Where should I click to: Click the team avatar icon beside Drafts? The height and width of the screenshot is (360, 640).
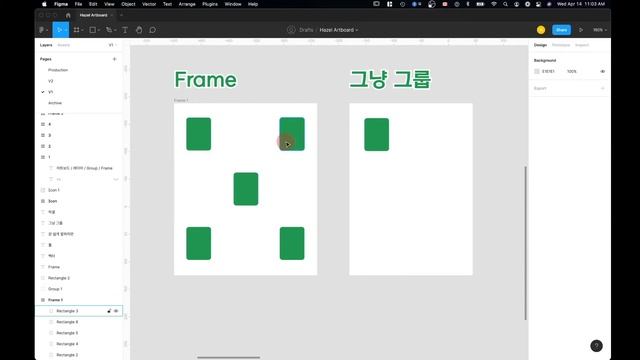[x=291, y=30]
